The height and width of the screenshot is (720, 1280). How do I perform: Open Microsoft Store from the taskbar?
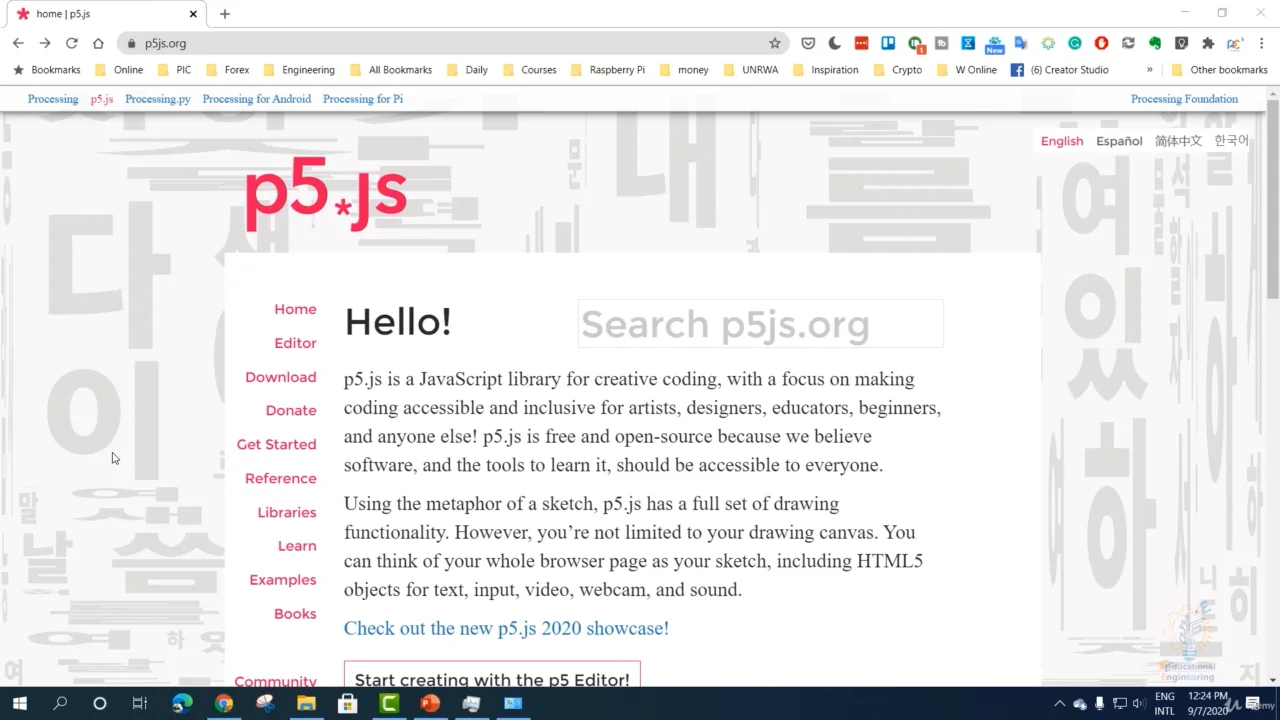pyautogui.click(x=347, y=703)
